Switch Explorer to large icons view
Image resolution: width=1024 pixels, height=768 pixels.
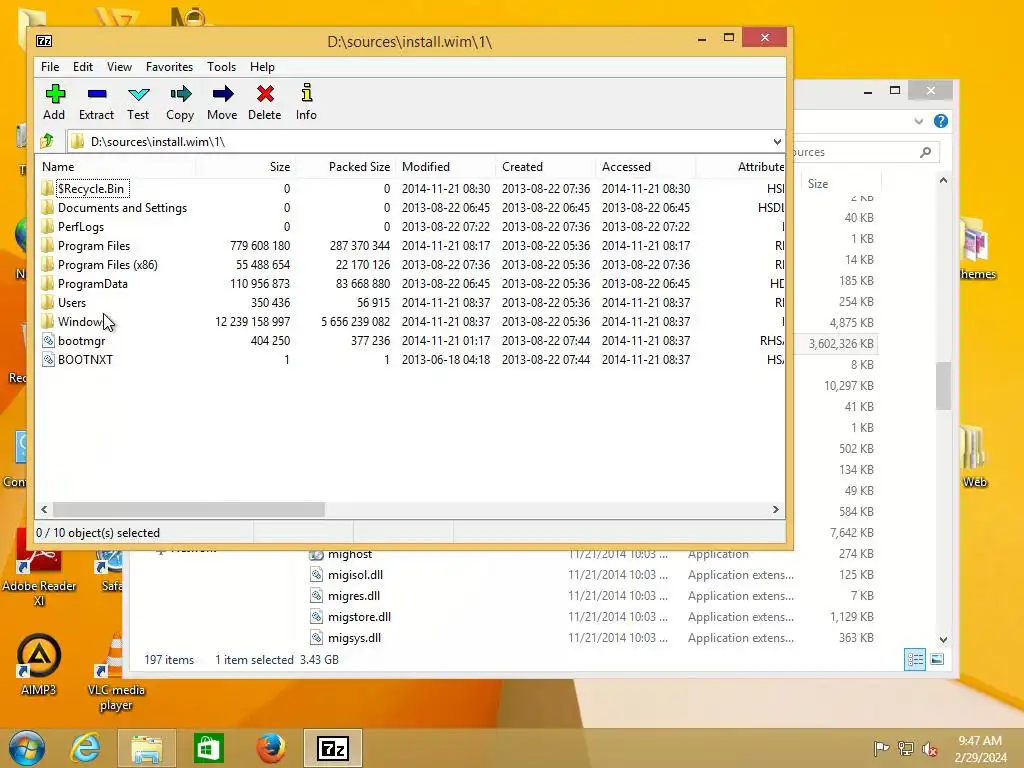937,659
